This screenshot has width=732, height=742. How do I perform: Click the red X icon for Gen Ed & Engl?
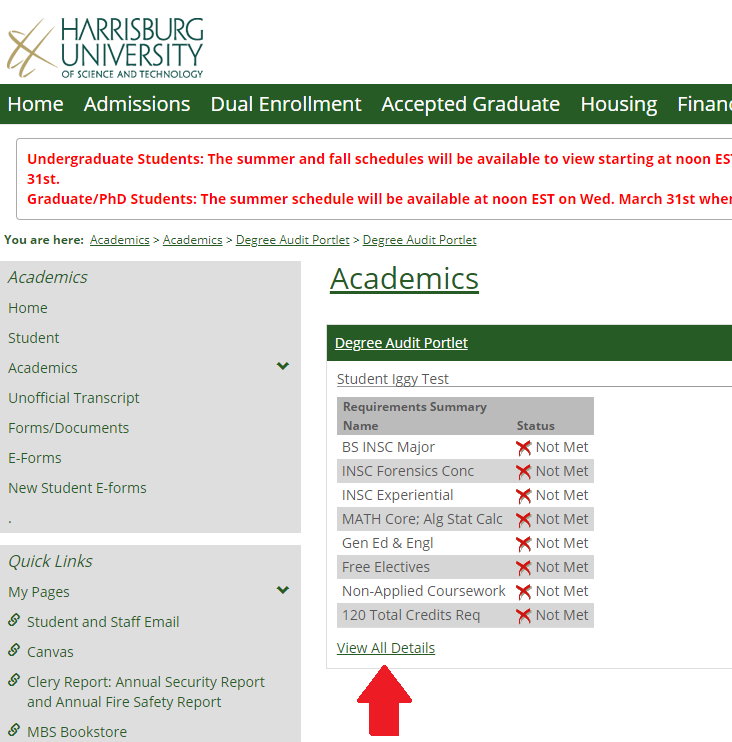tap(523, 544)
